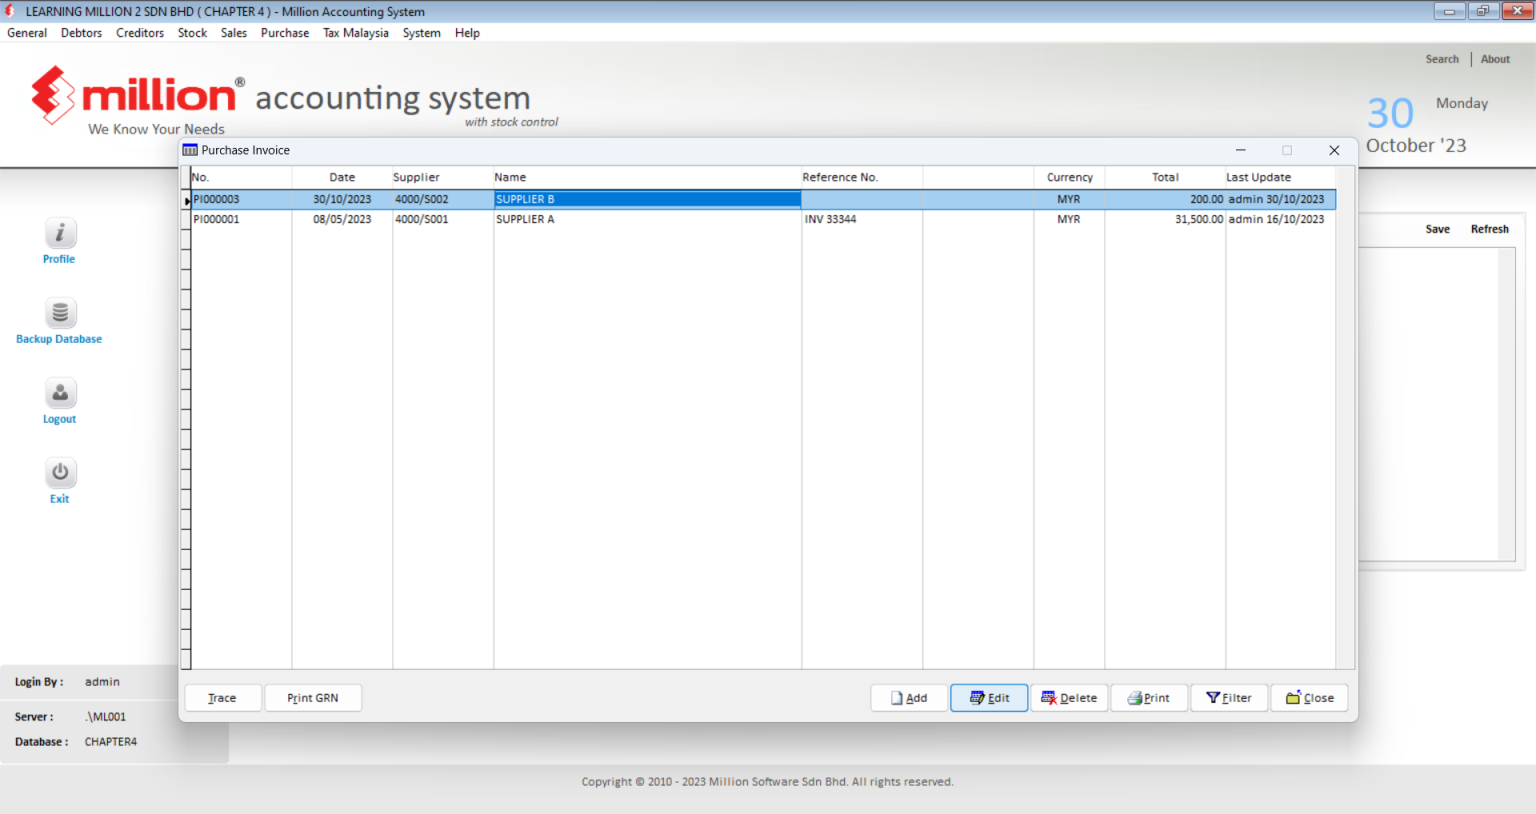
Task: Click supplier code 4000/S001
Action: pyautogui.click(x=443, y=219)
